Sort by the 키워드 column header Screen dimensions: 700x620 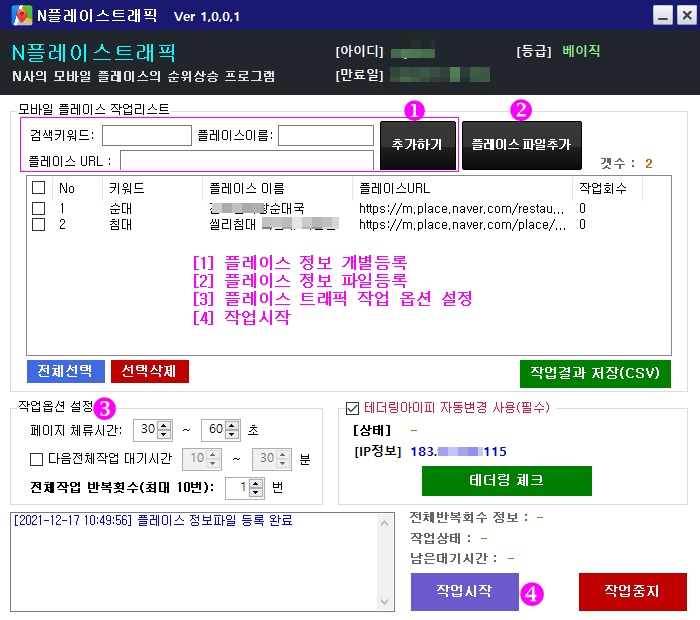pos(127,188)
